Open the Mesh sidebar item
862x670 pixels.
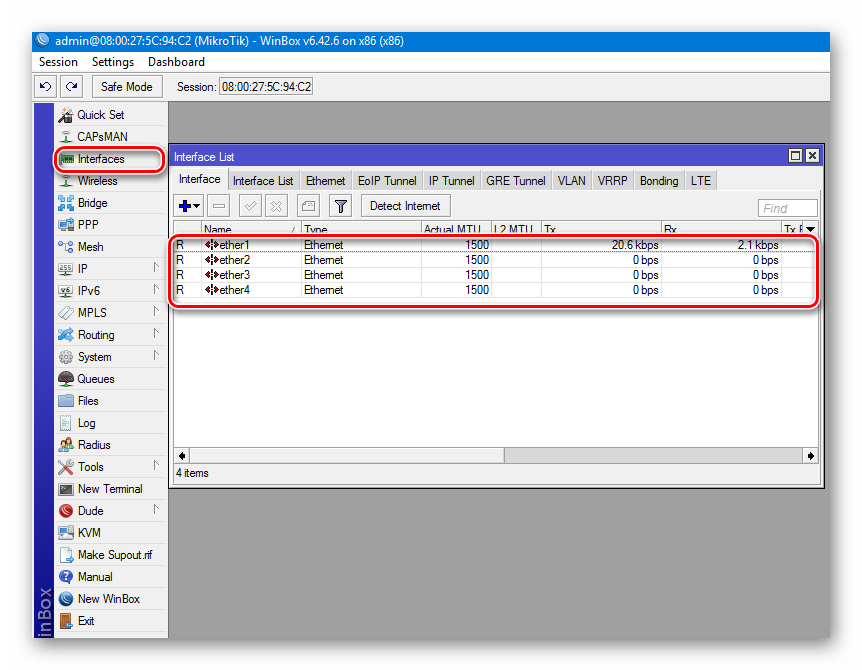click(111, 247)
